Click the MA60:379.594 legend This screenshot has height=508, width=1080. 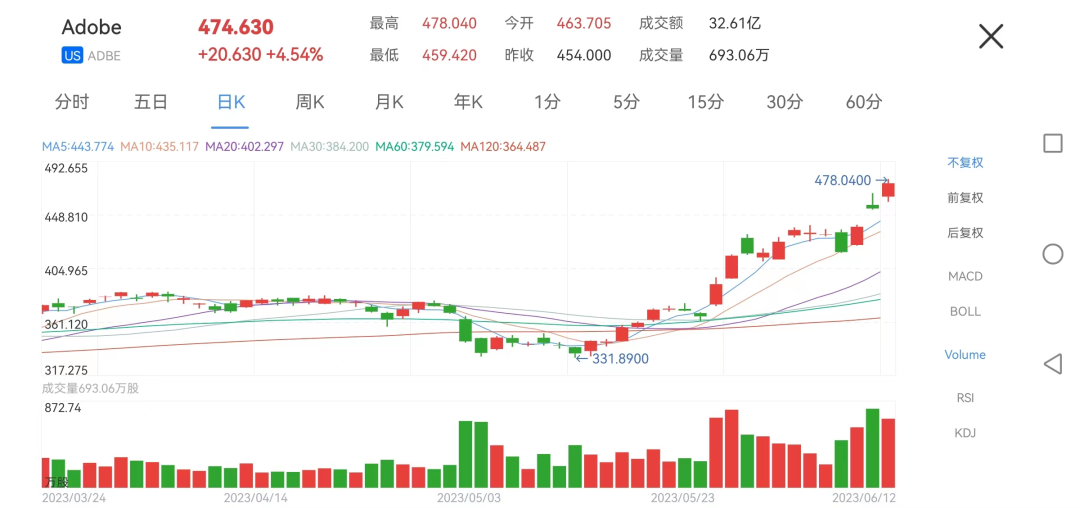[415, 147]
